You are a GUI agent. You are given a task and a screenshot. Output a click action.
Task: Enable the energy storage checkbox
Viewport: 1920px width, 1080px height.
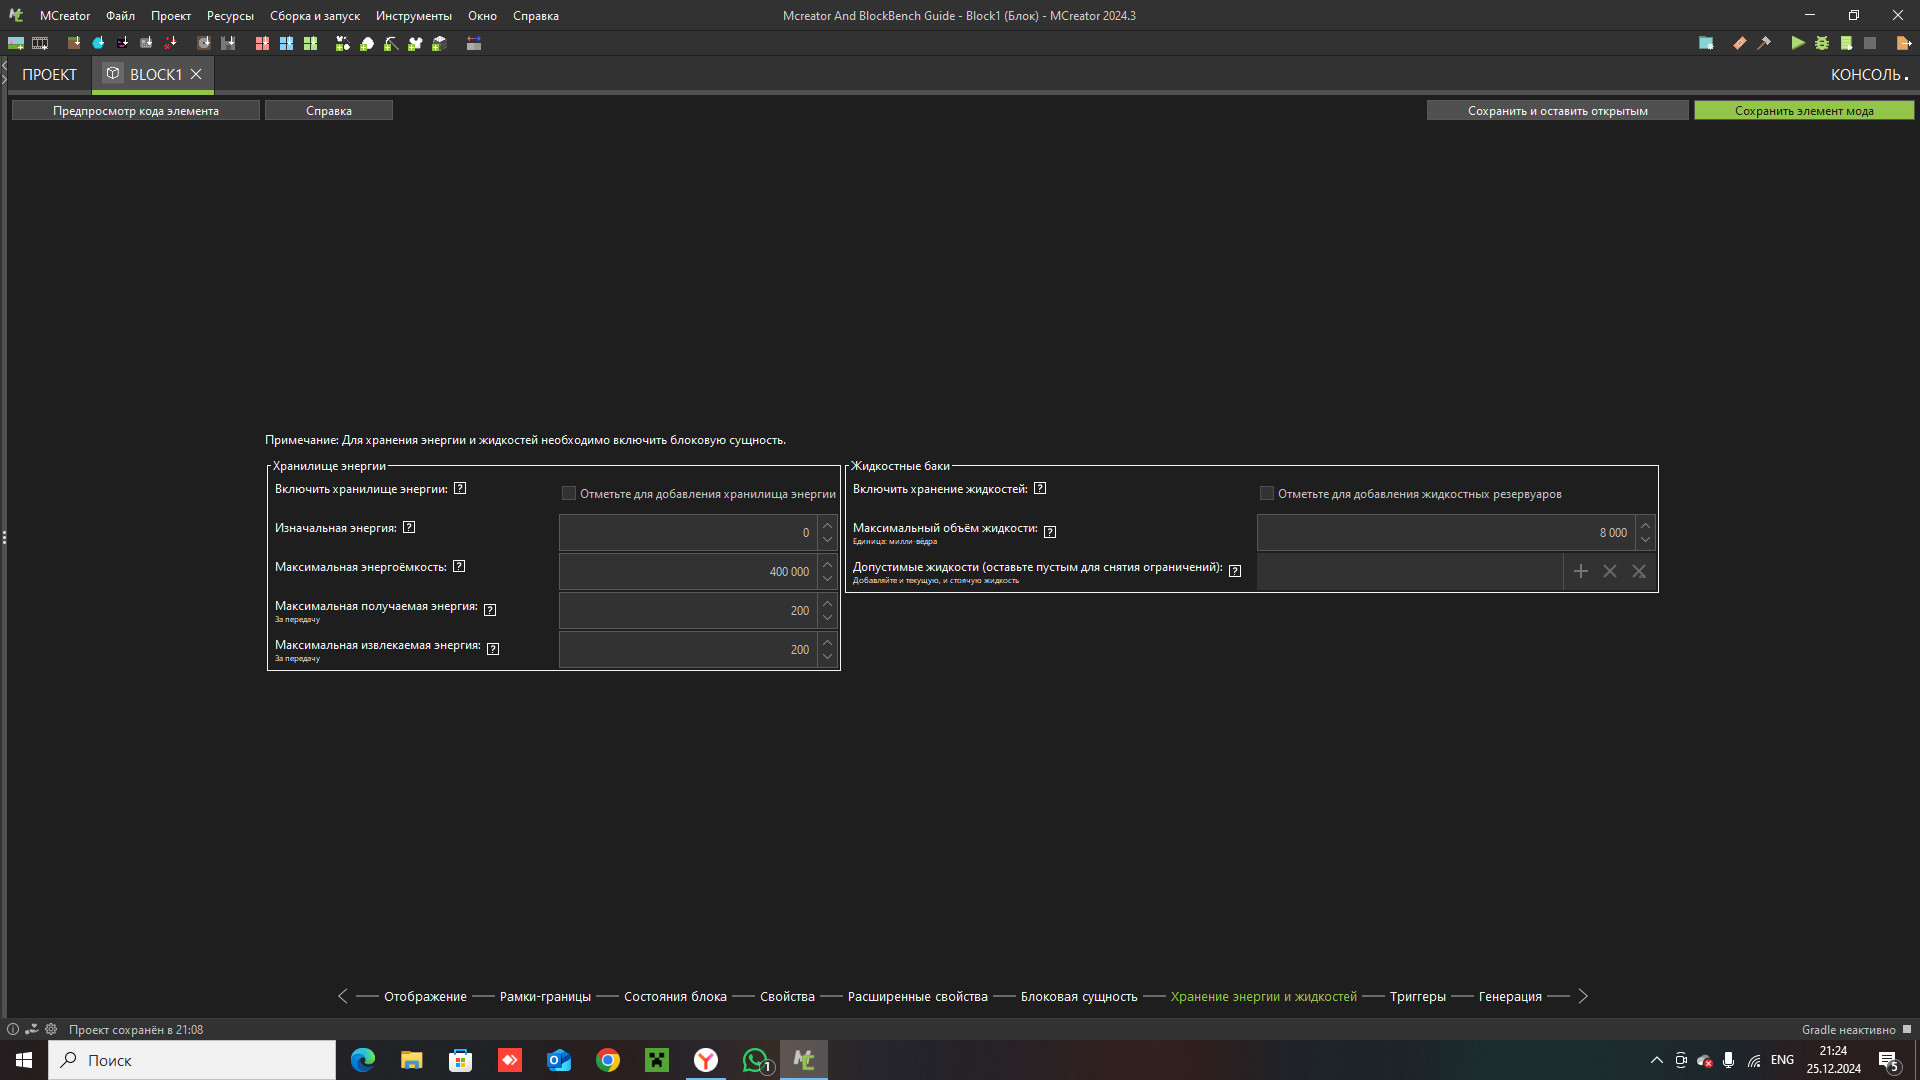(x=569, y=493)
